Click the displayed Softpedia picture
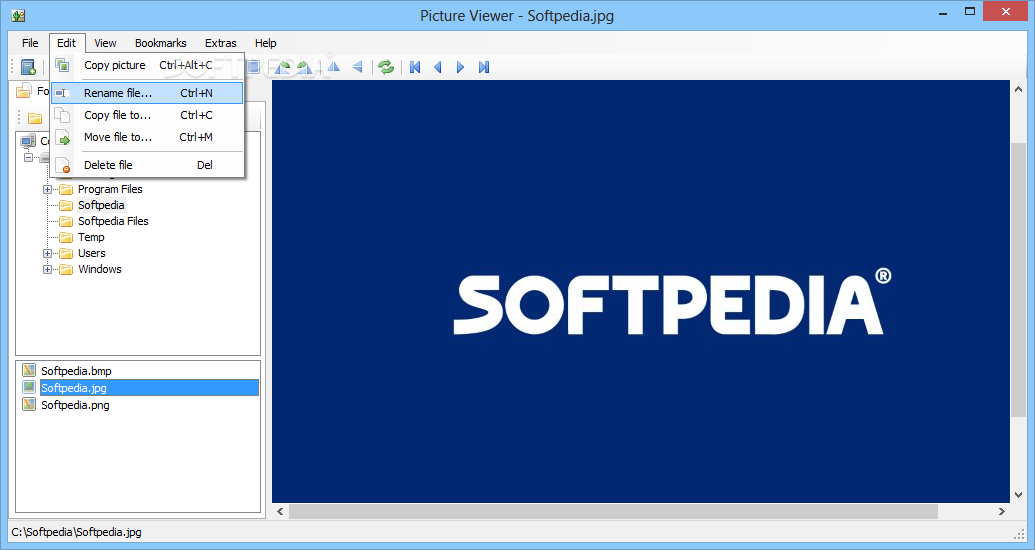Screen dimensions: 1035x550 click(x=641, y=292)
